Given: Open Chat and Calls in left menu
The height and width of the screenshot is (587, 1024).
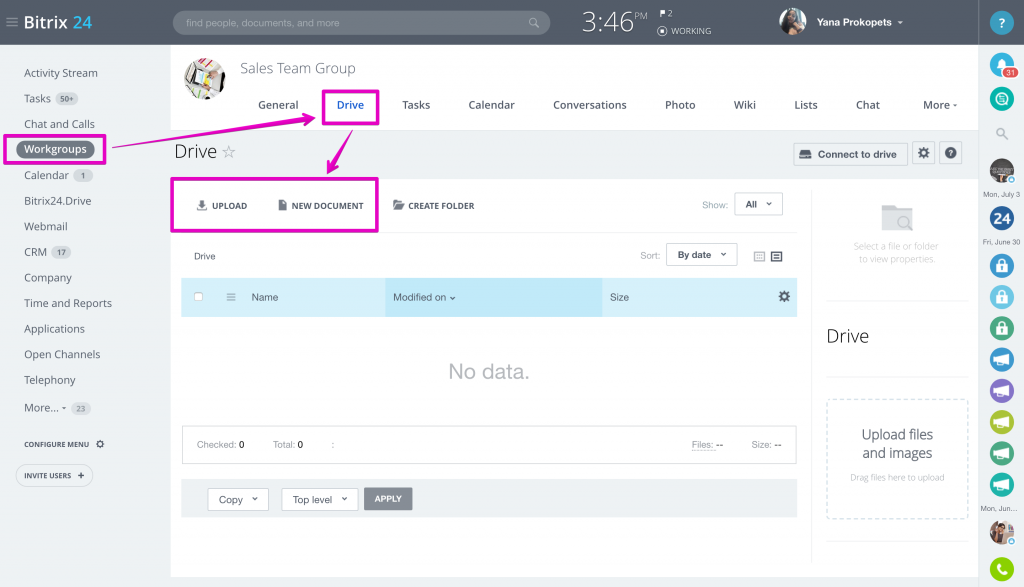Looking at the screenshot, I should tap(59, 124).
